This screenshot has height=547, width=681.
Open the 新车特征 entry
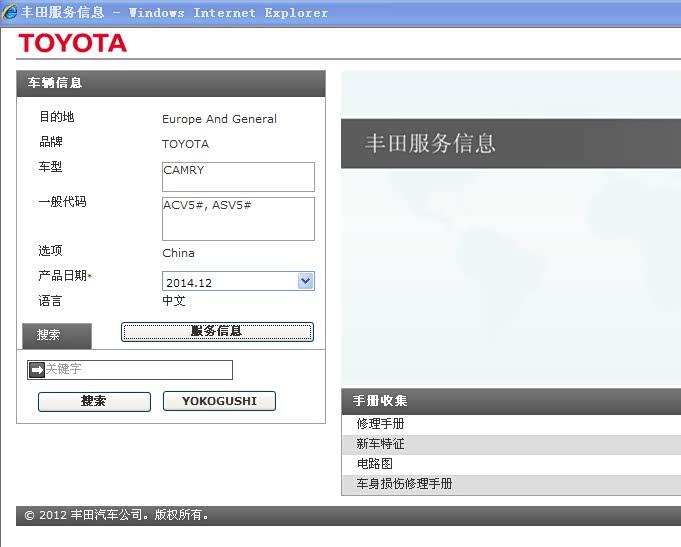click(381, 444)
